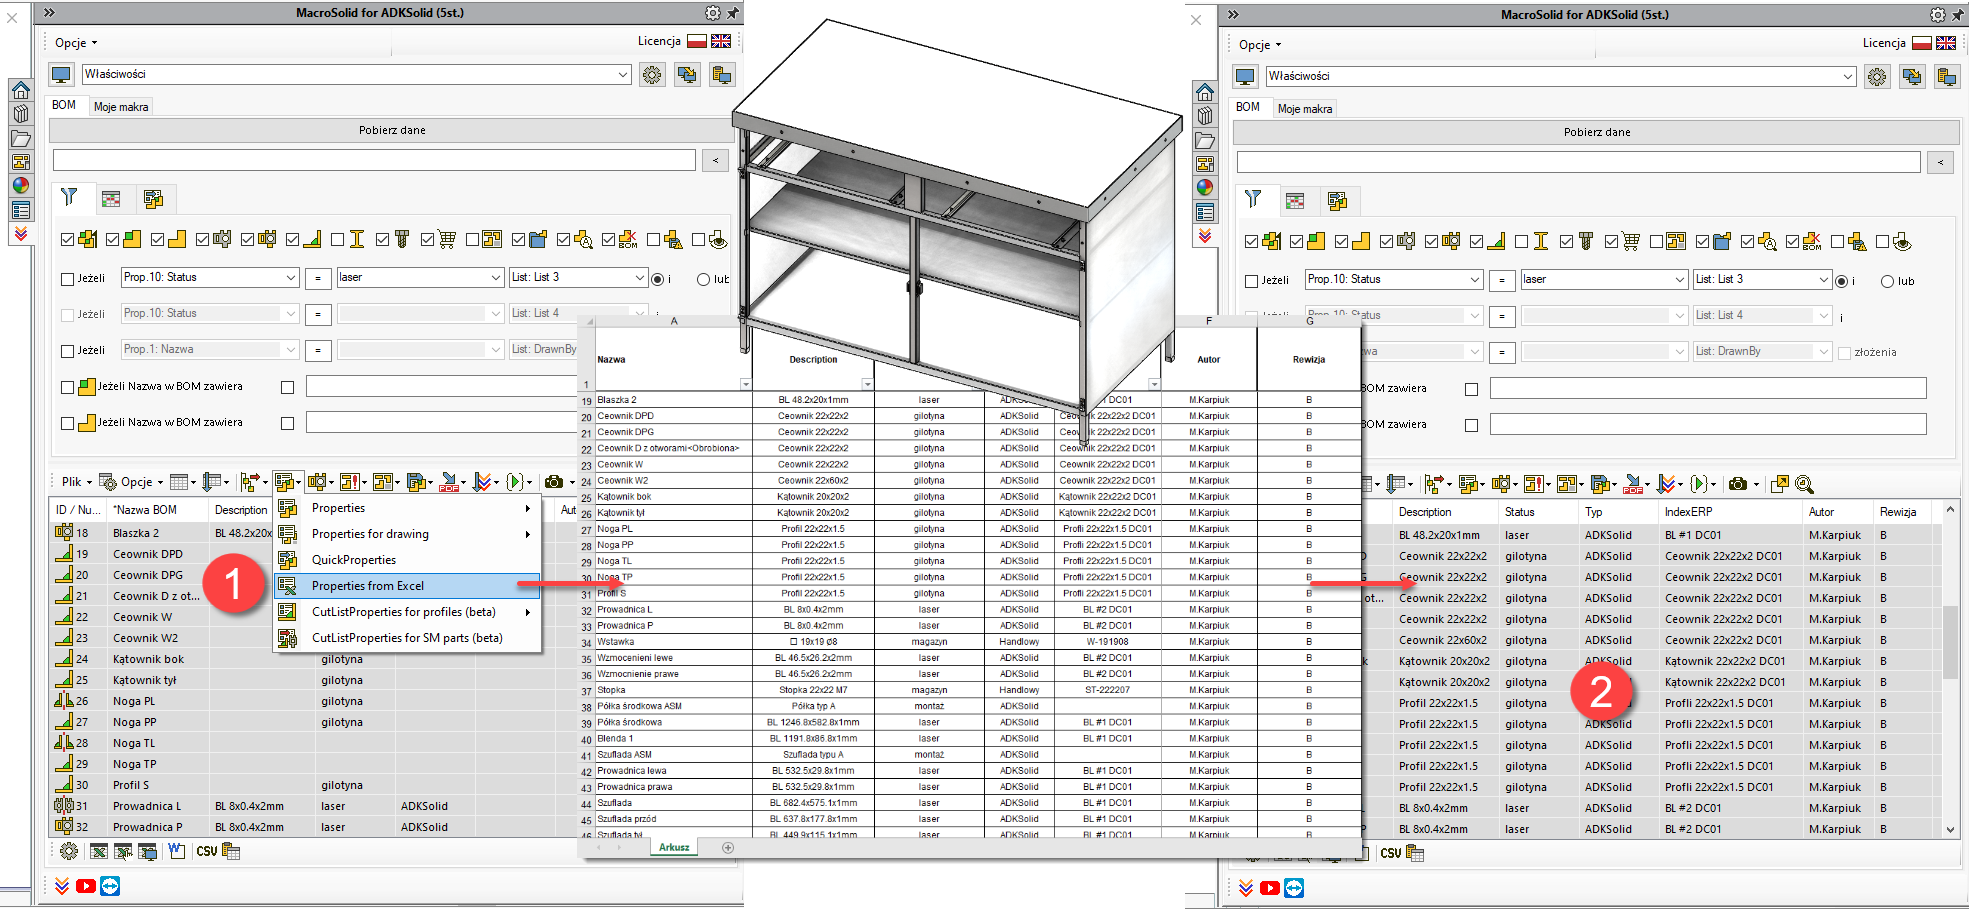Open the Właściwości combo box in right panel
Image resolution: width=1969 pixels, height=909 pixels.
[1560, 76]
